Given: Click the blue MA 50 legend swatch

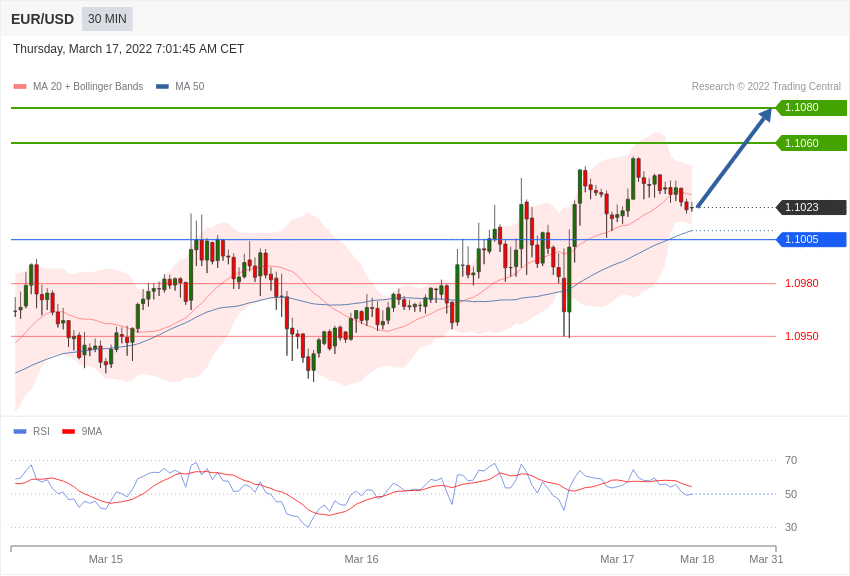Looking at the screenshot, I should pyautogui.click(x=162, y=86).
